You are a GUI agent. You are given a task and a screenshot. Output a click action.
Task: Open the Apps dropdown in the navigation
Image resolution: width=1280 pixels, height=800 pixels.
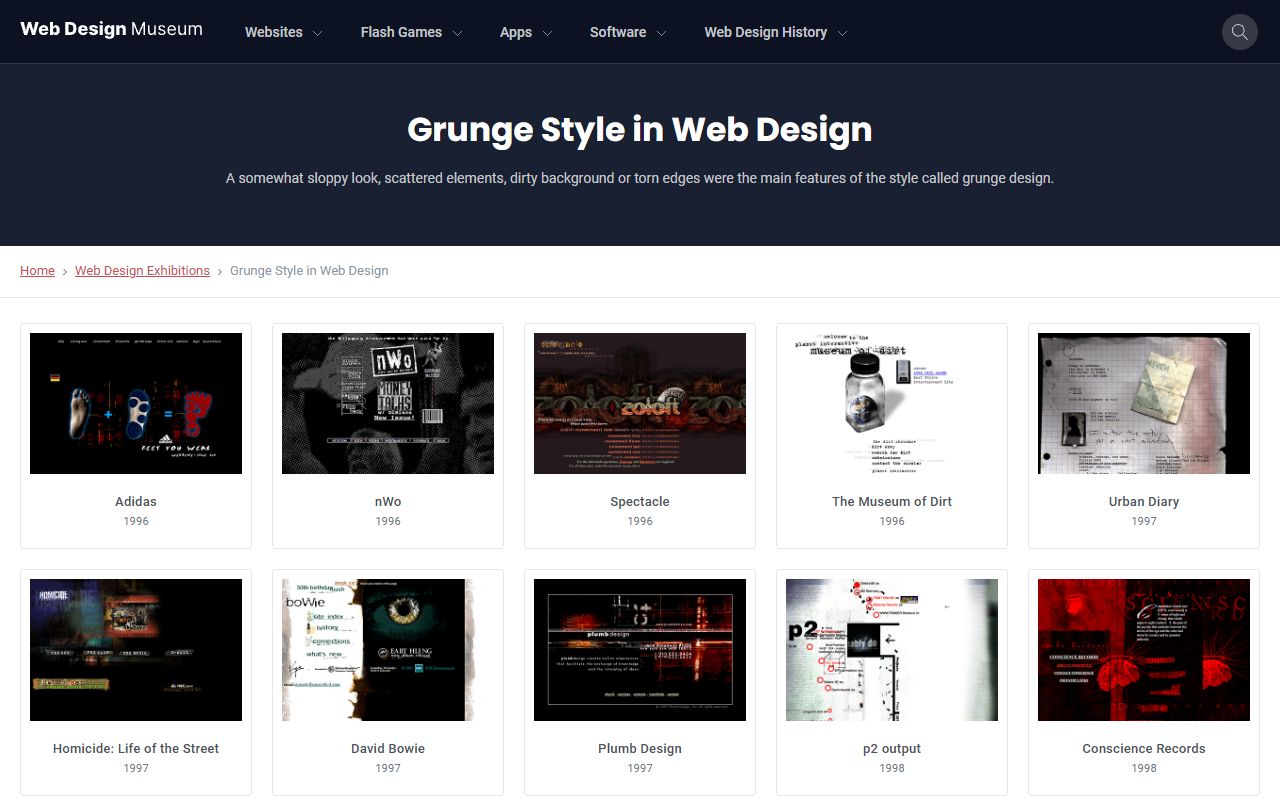[x=524, y=32]
